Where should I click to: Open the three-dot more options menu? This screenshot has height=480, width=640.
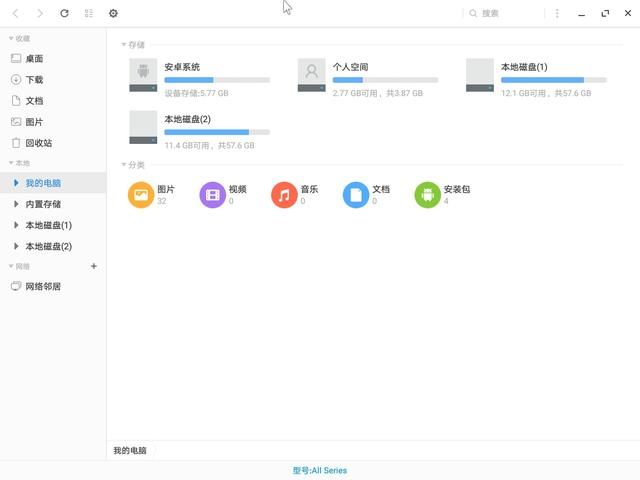(x=557, y=13)
